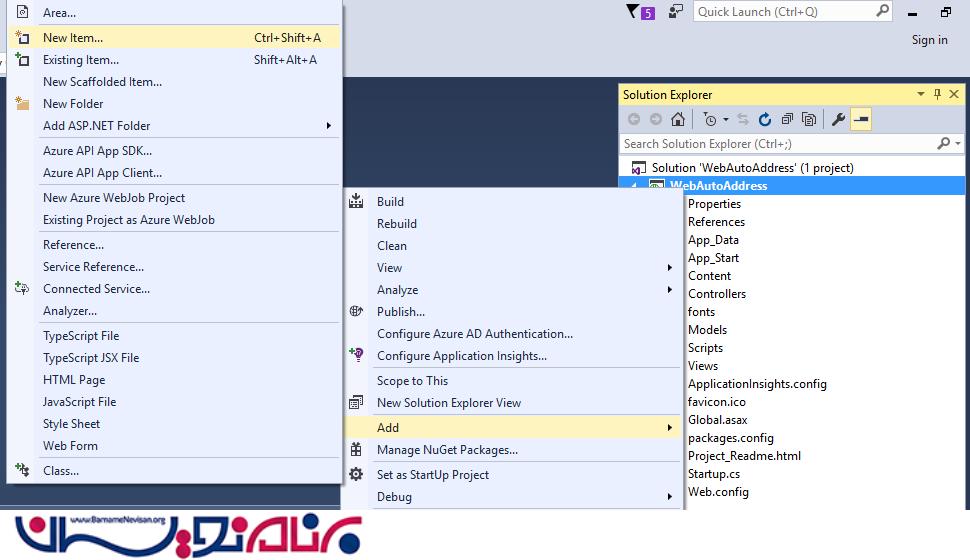Viewport: 970px width, 560px height.
Task: Open the Solution Explorer window position dropdown
Action: click(x=921, y=95)
